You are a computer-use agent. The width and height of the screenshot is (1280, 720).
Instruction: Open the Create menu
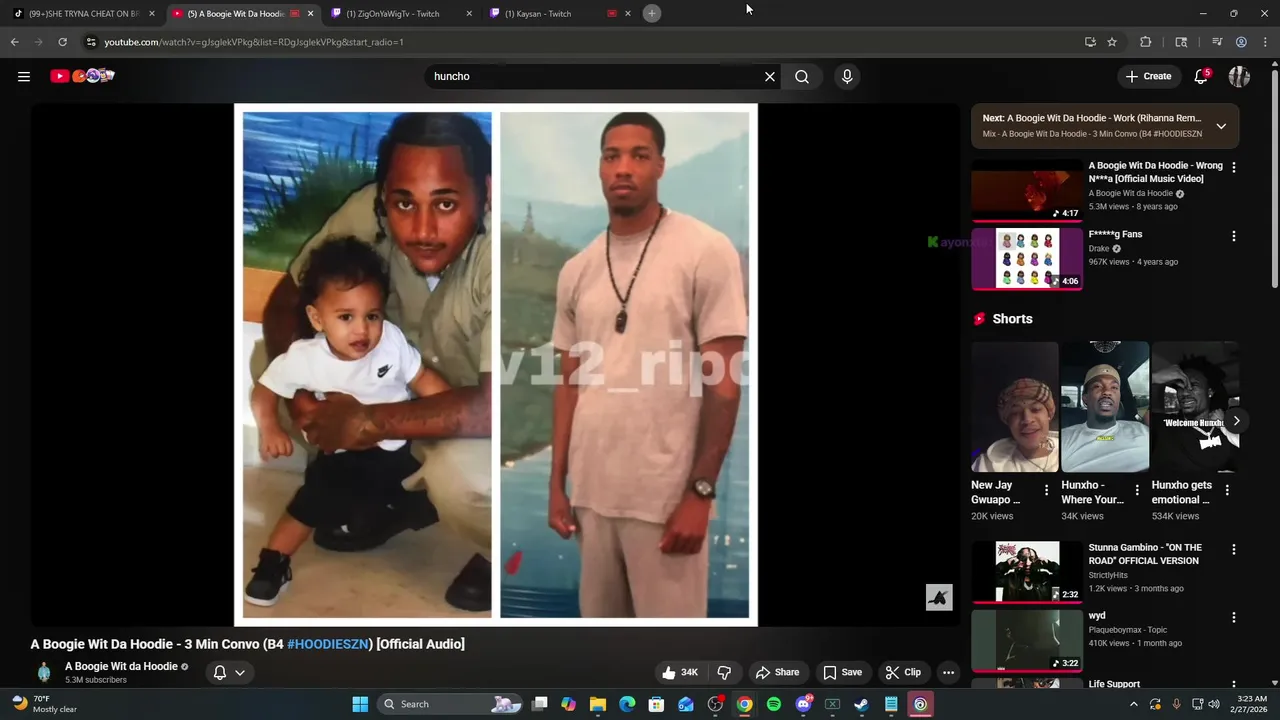1148,76
